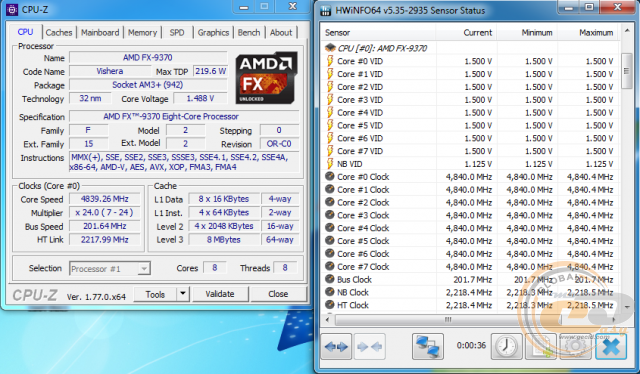Click the Multiplier value x 24.0

[104, 212]
